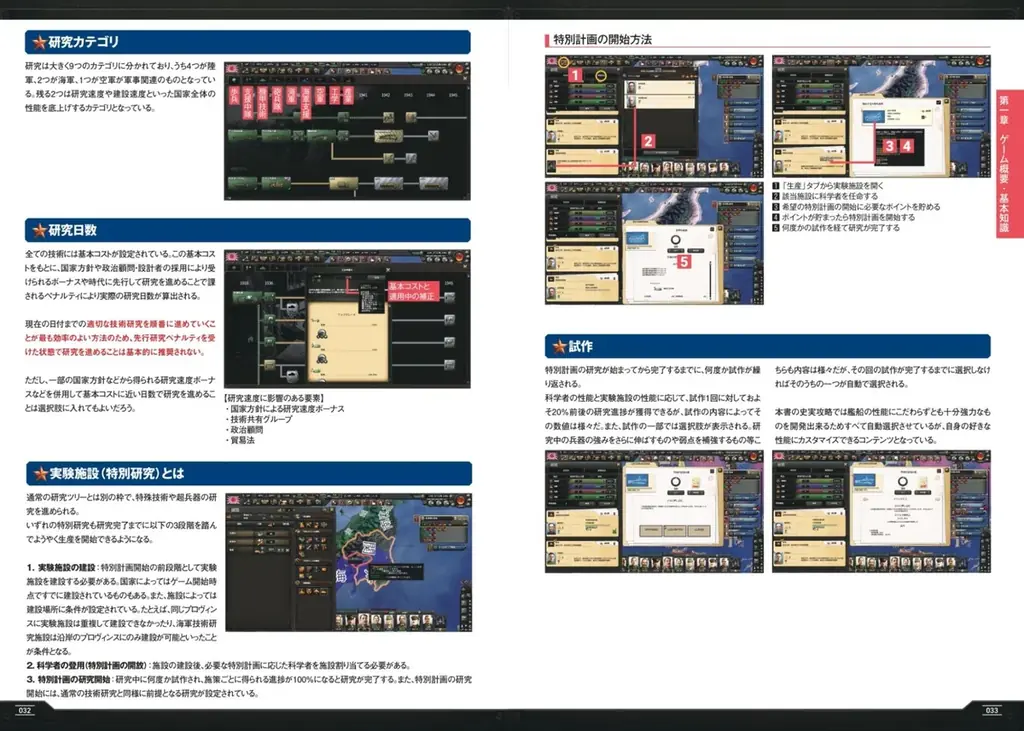Image resolution: width=1024 pixels, height=731 pixels.
Task: Select the chapter side tab '第一章 ゲーム概要・基本知識'
Action: (1010, 163)
